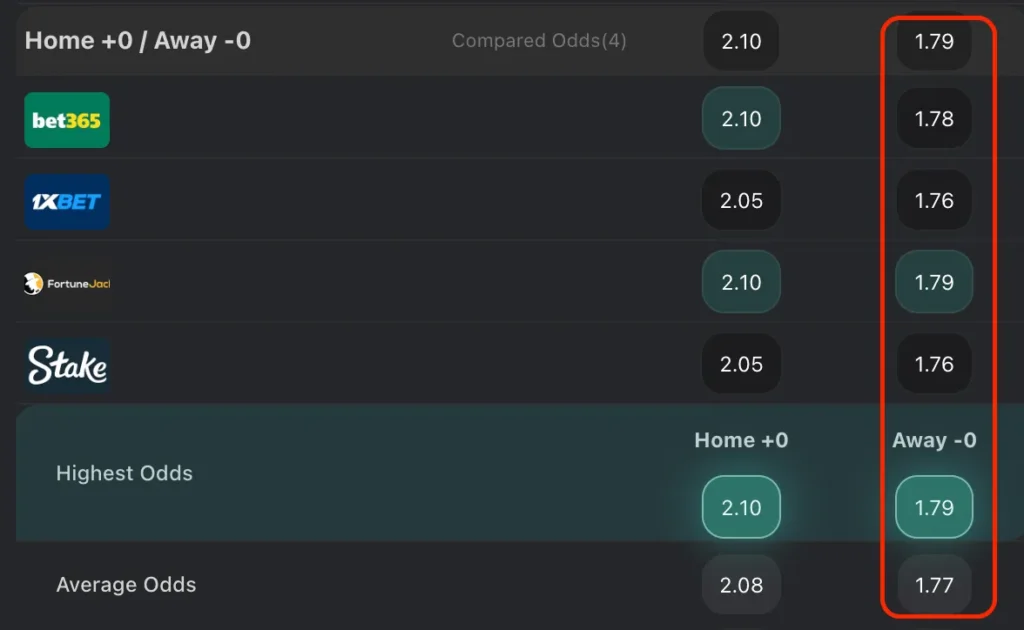Select FortuneJack away odds 1.79

tap(934, 283)
